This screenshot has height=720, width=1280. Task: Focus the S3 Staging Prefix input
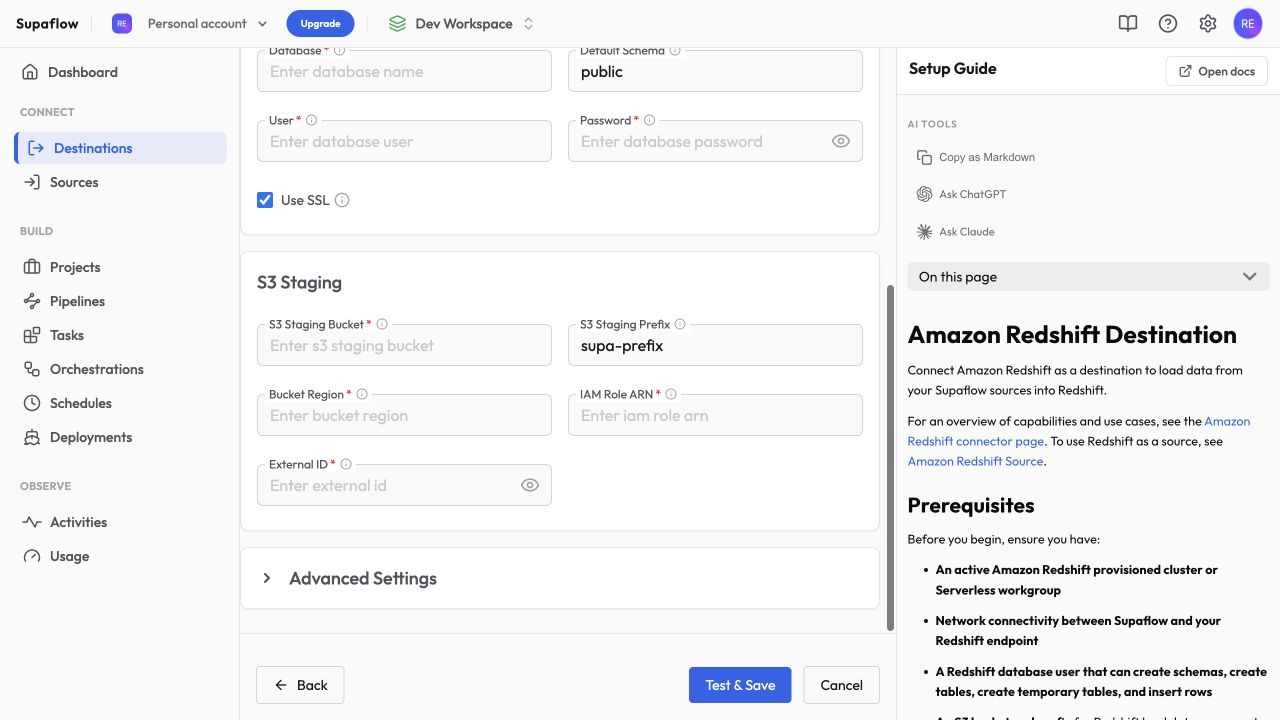point(715,345)
